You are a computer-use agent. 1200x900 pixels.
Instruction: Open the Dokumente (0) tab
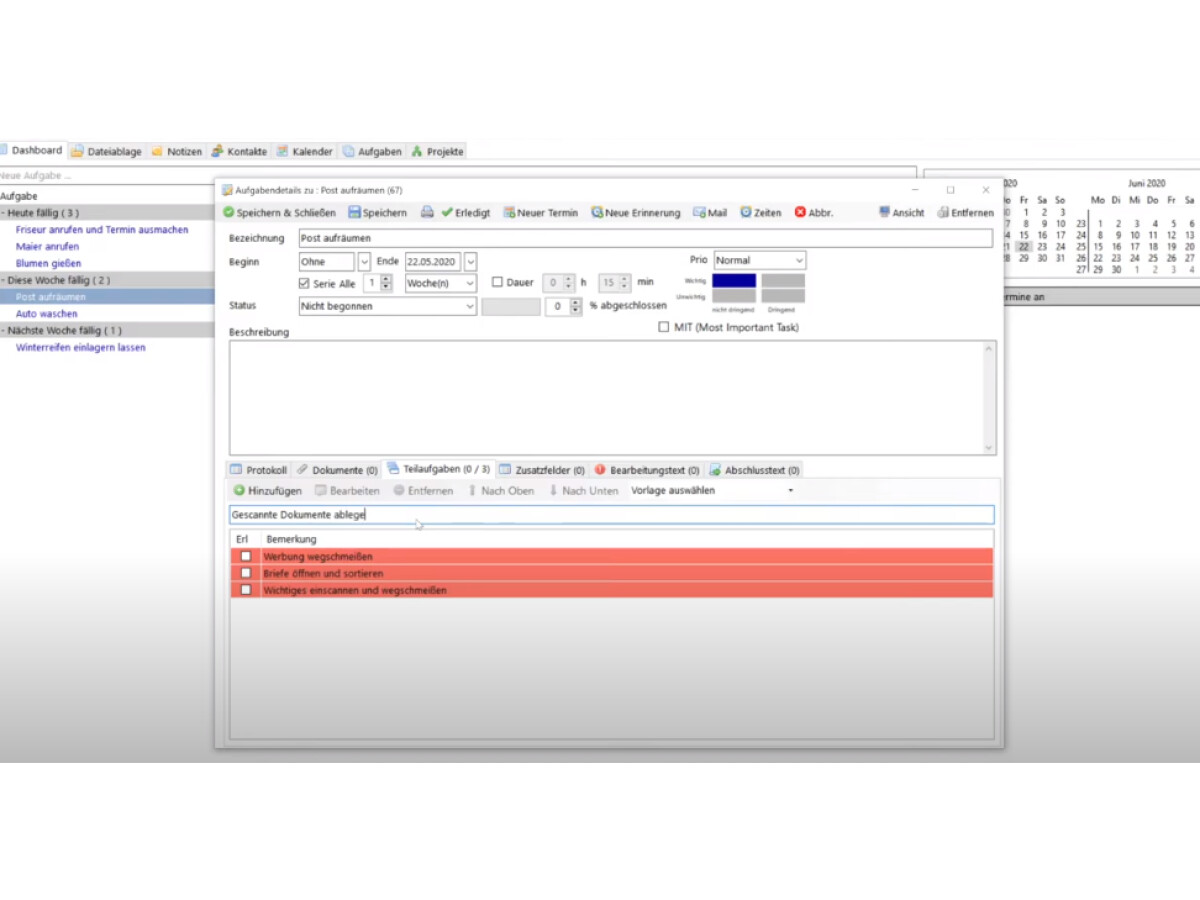point(337,470)
